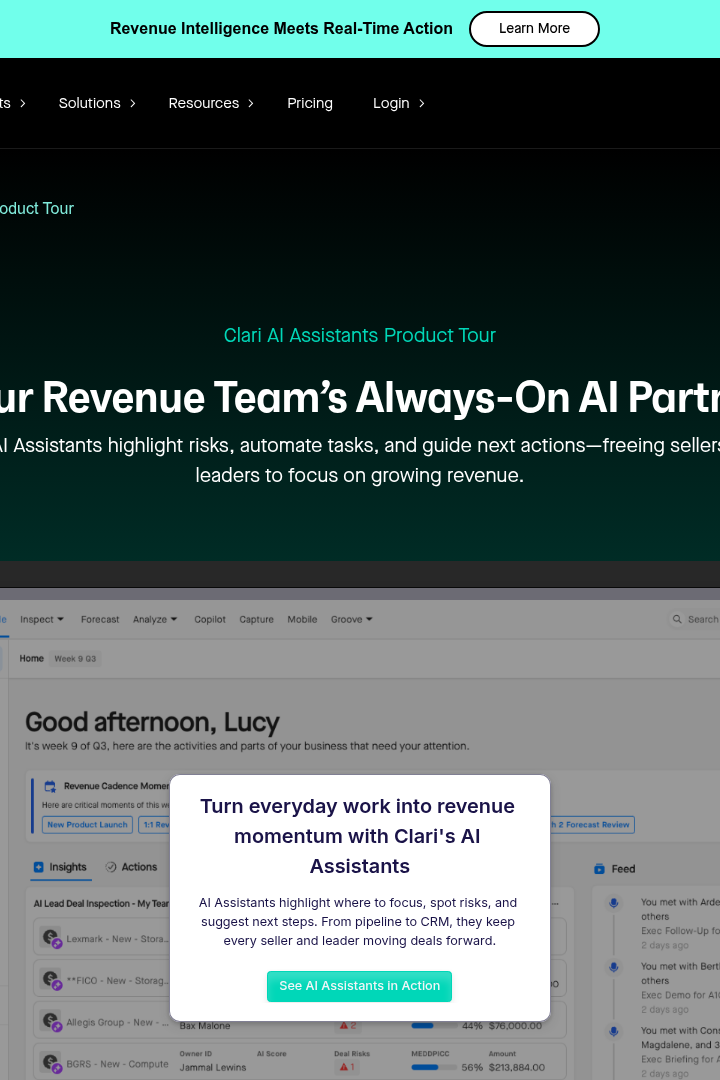This screenshot has width=720, height=1080.
Task: Click the Week 9 Q3 tag
Action: pyautogui.click(x=75, y=658)
